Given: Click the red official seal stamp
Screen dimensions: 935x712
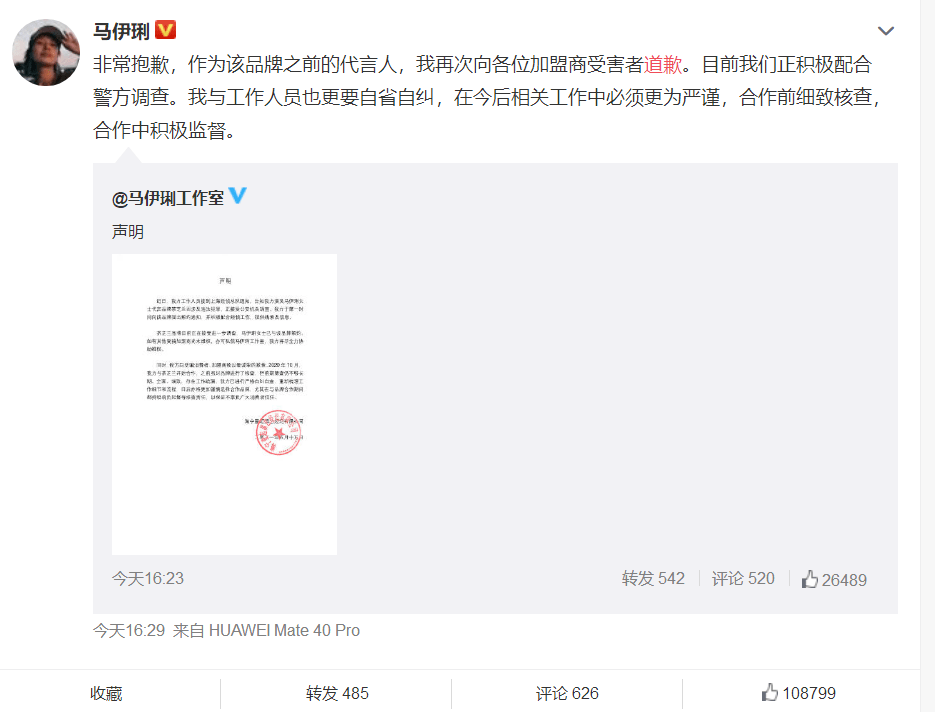Looking at the screenshot, I should (279, 432).
